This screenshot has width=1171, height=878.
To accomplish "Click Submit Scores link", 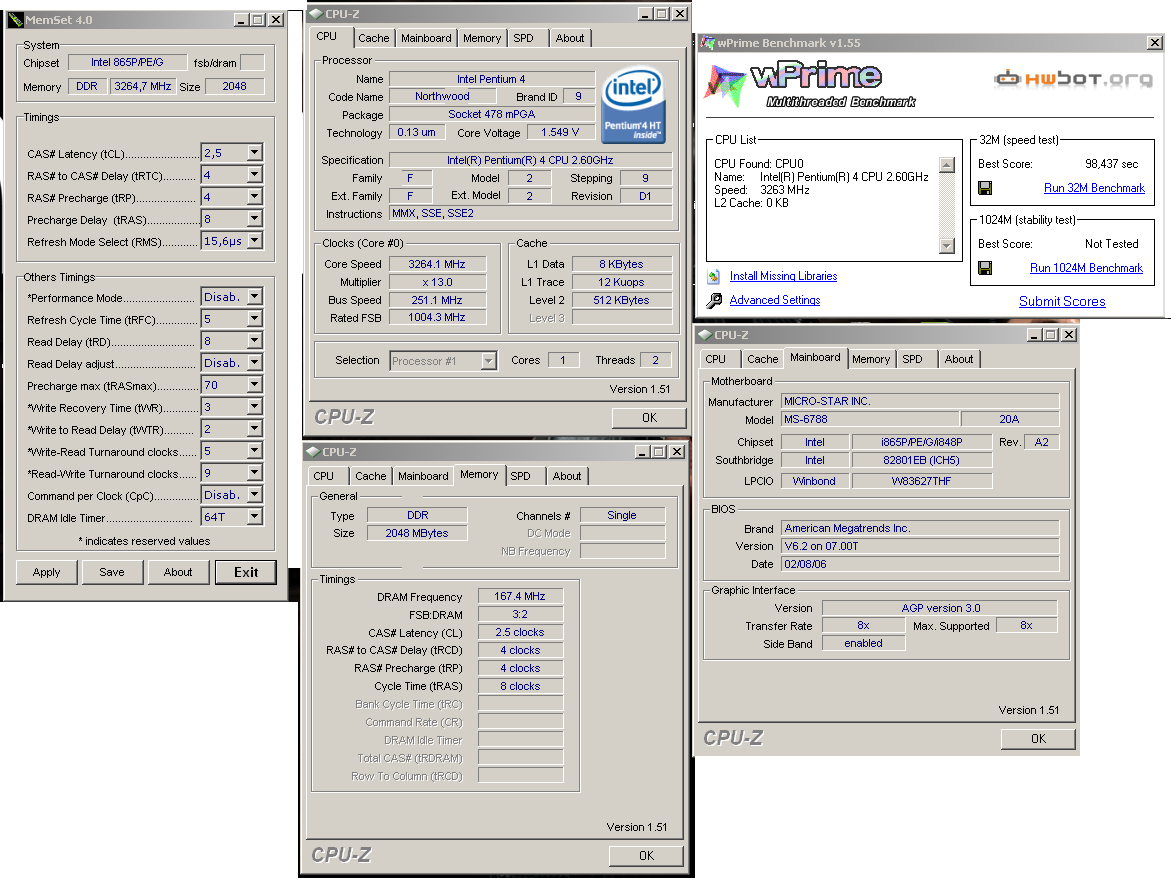I will pos(1062,302).
